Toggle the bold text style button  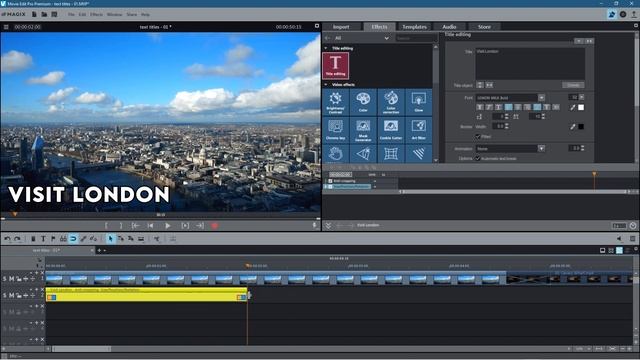tap(480, 107)
